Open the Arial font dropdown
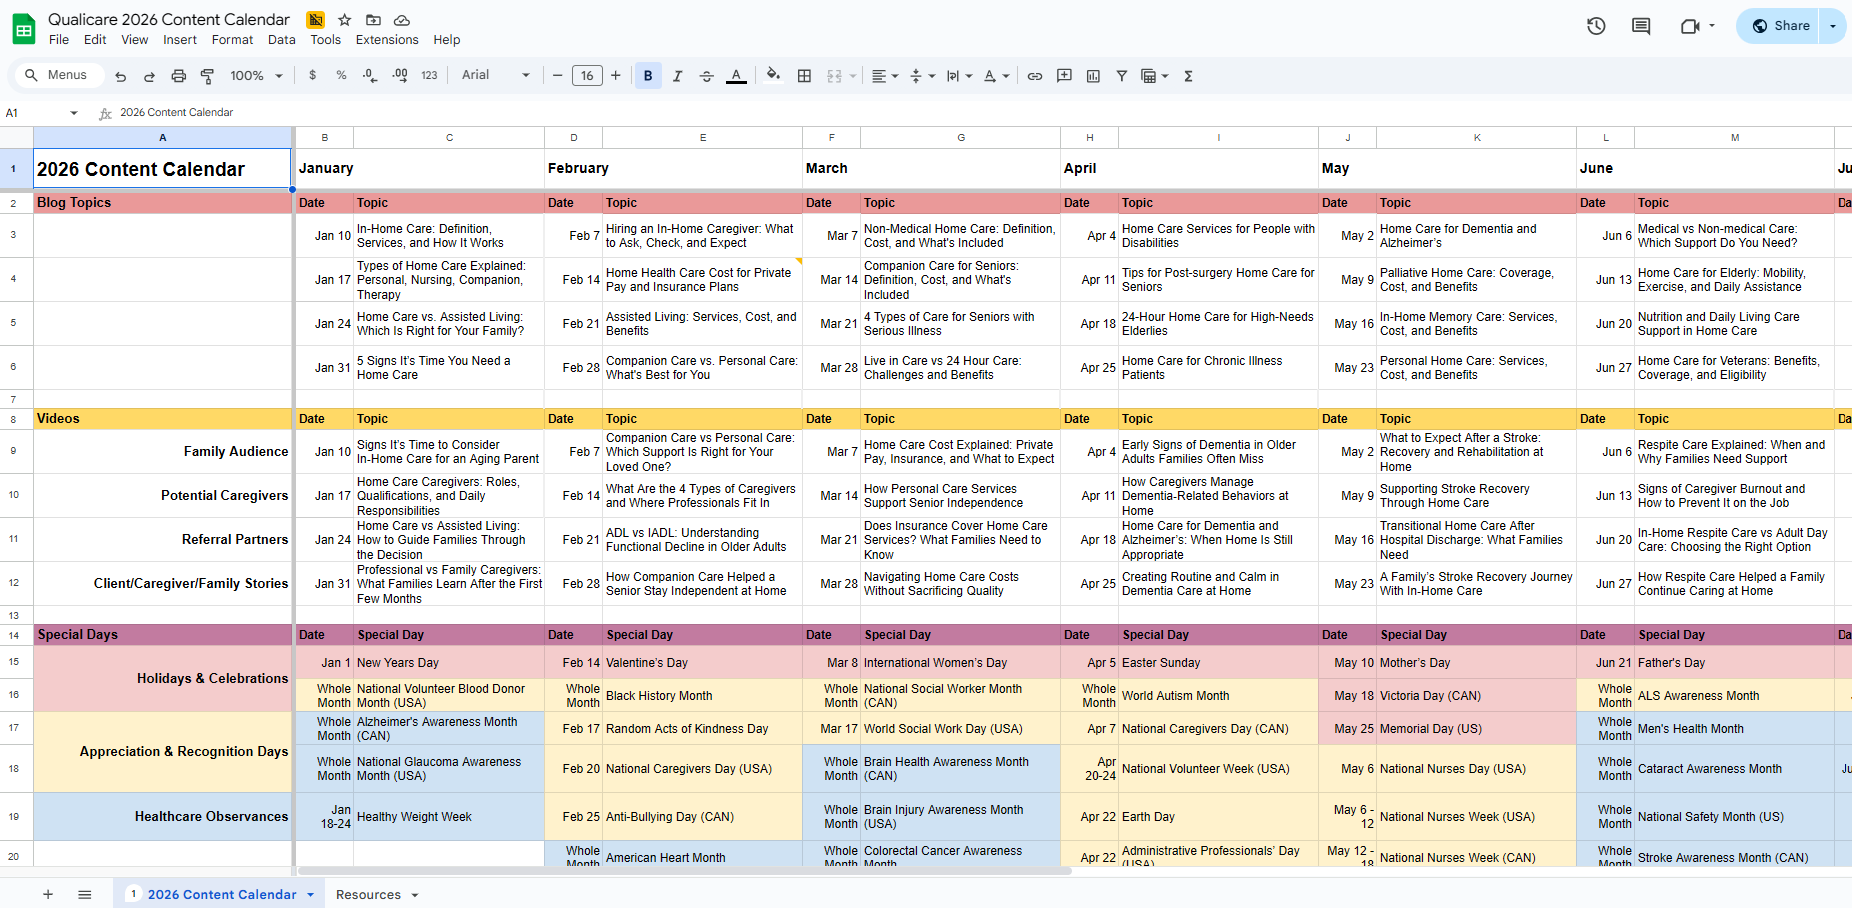This screenshot has width=1852, height=908. point(495,75)
